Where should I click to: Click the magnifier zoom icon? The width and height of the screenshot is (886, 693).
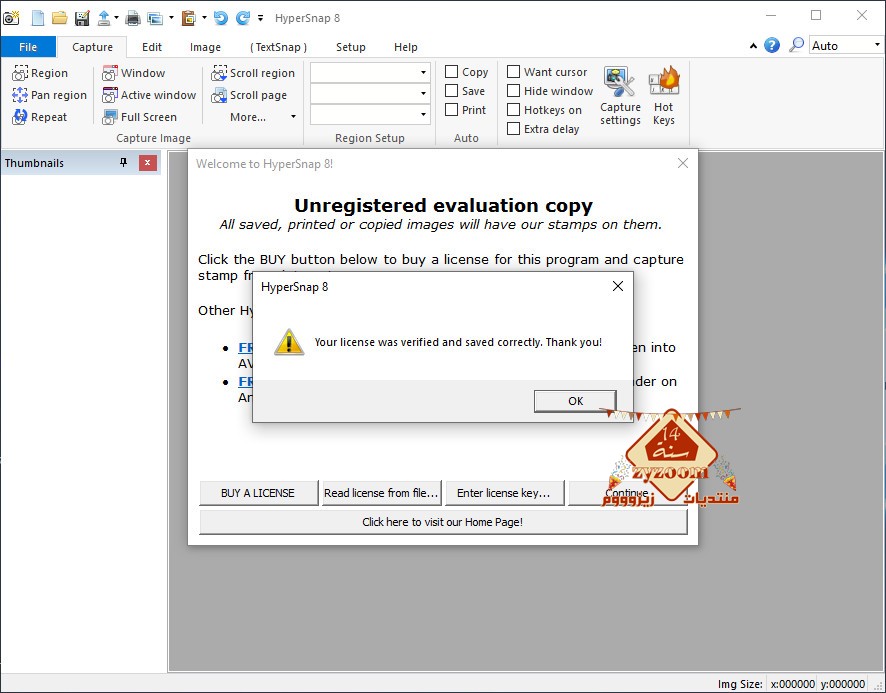coord(796,45)
